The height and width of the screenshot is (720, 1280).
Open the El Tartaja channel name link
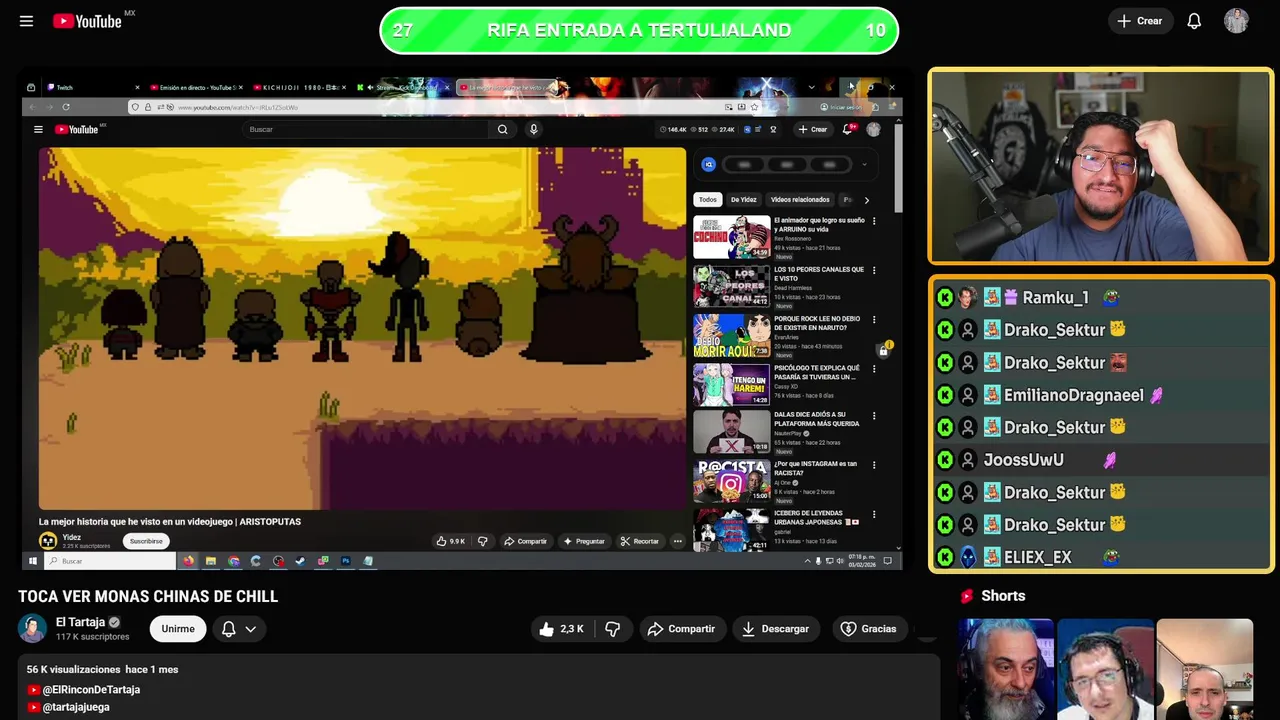(80, 622)
